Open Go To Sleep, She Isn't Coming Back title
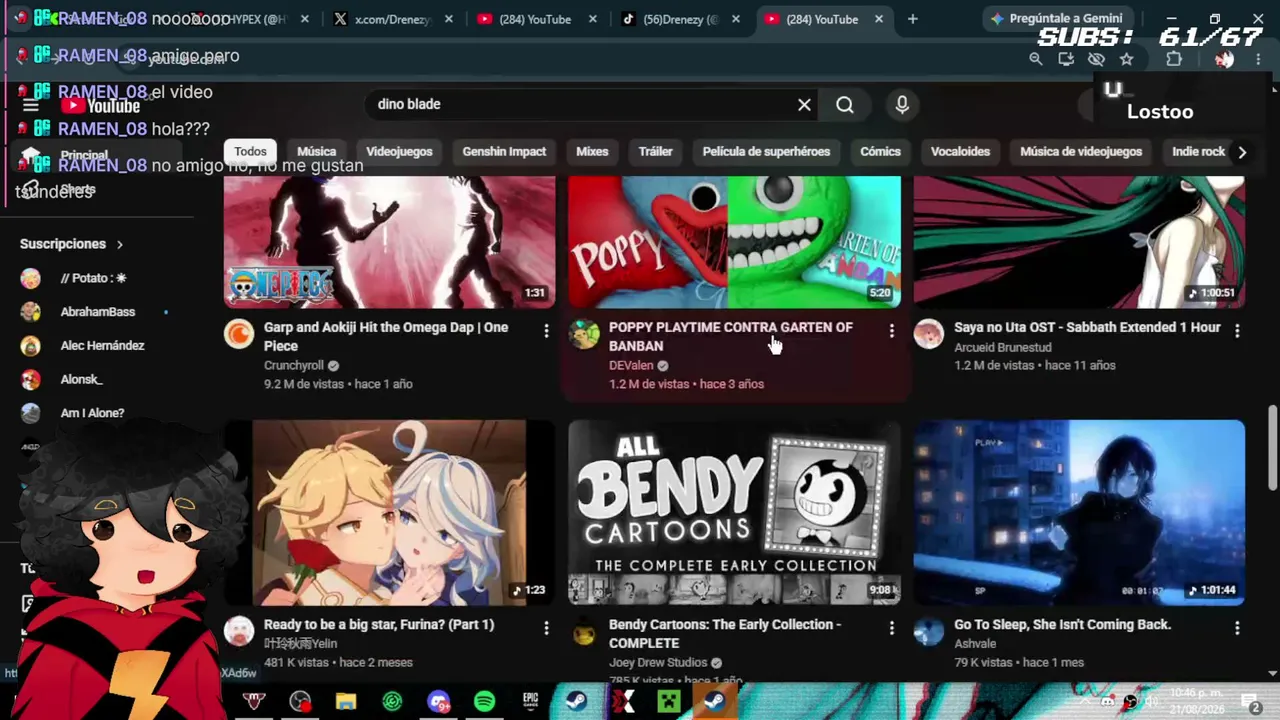The height and width of the screenshot is (720, 1280). [1062, 624]
